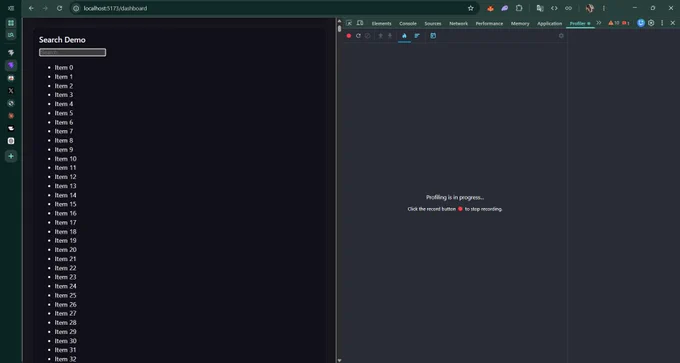680x363 pixels.
Task: Toggle the device toolbar icon
Action: pyautogui.click(x=360, y=23)
